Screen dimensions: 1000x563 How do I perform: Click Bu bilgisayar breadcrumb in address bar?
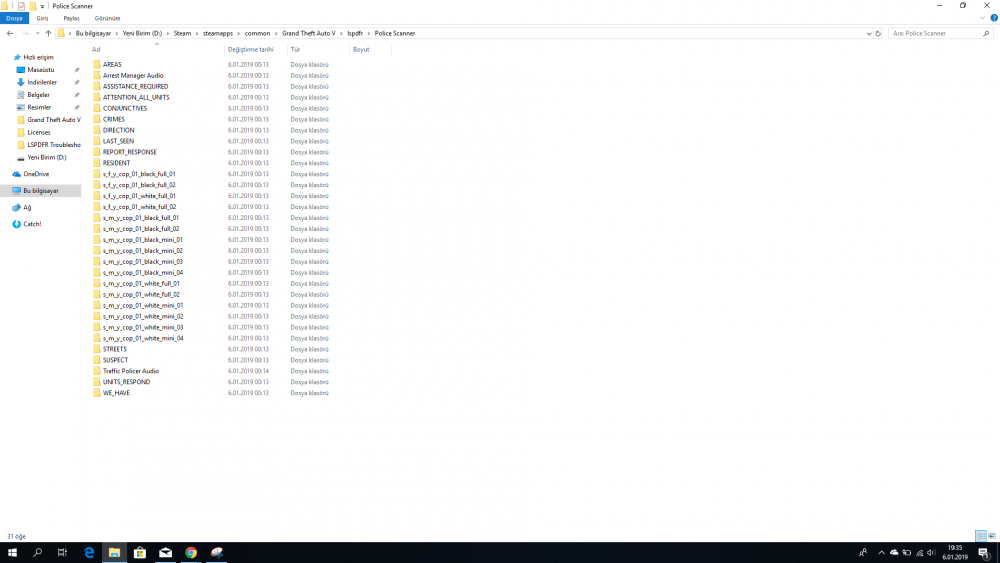click(x=93, y=33)
